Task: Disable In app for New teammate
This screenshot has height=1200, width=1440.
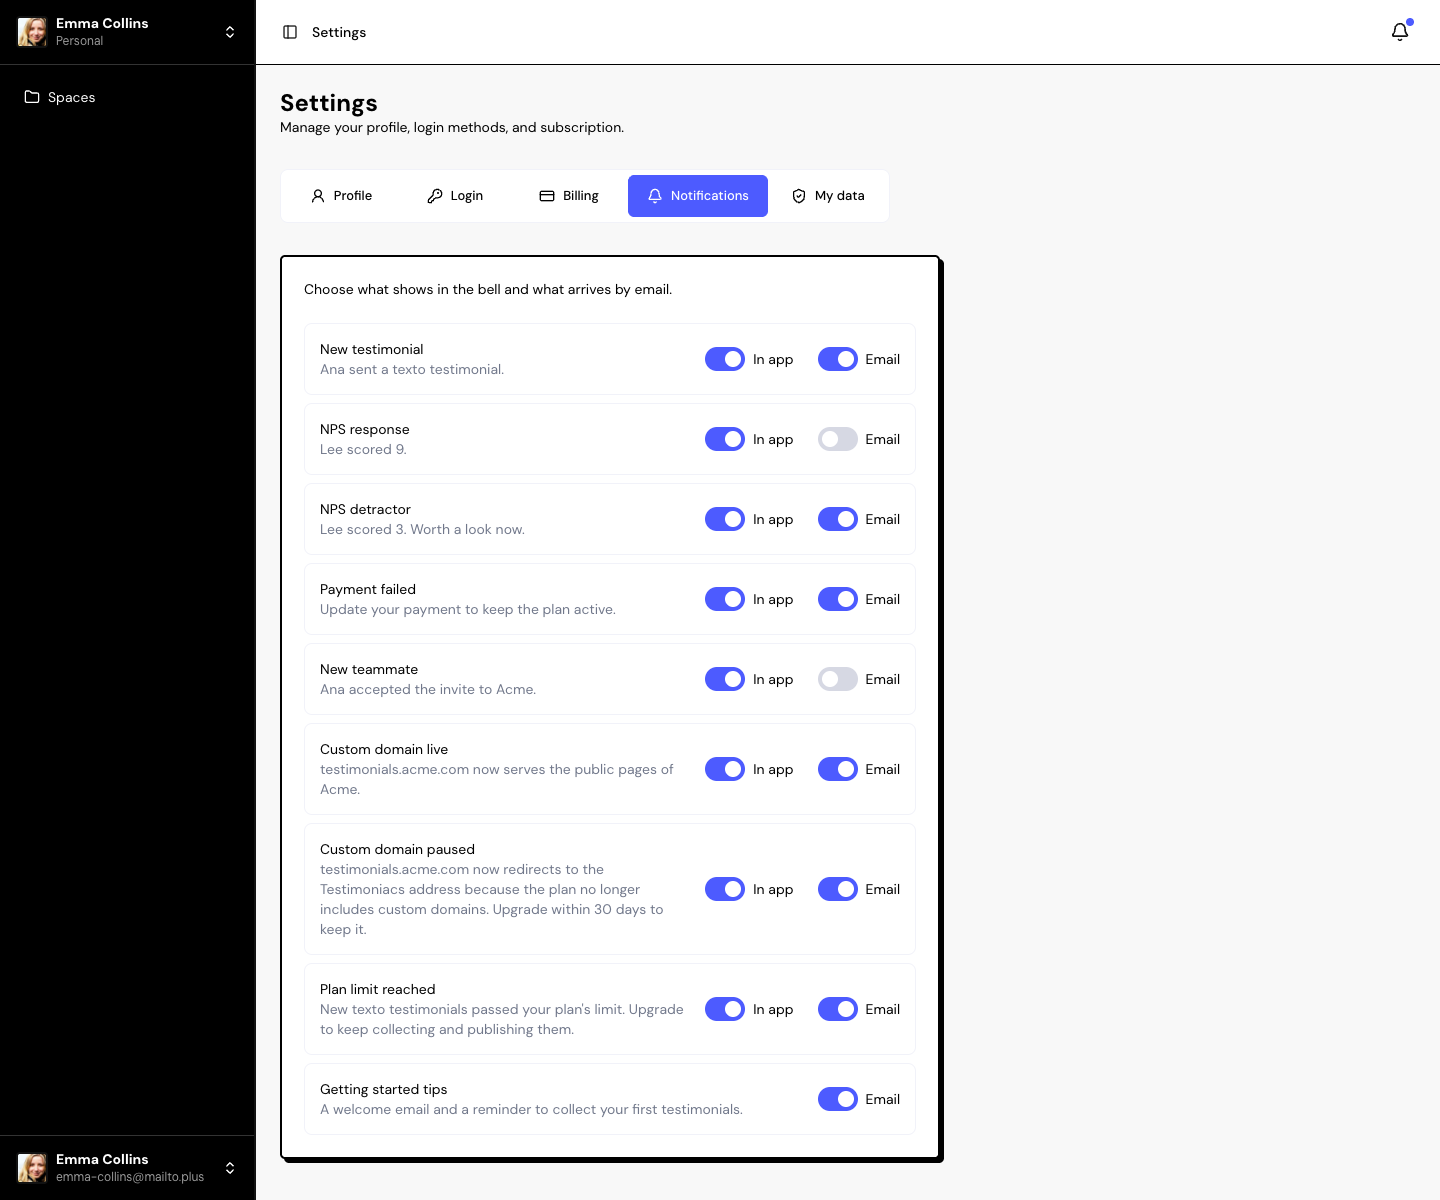Action: click(725, 679)
